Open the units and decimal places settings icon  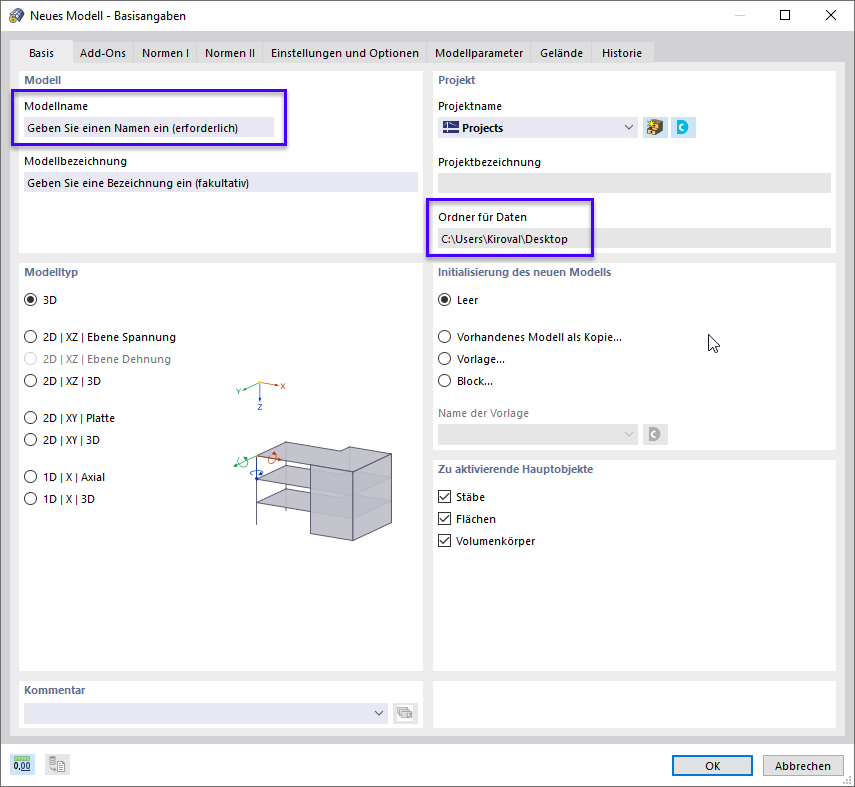click(x=21, y=764)
